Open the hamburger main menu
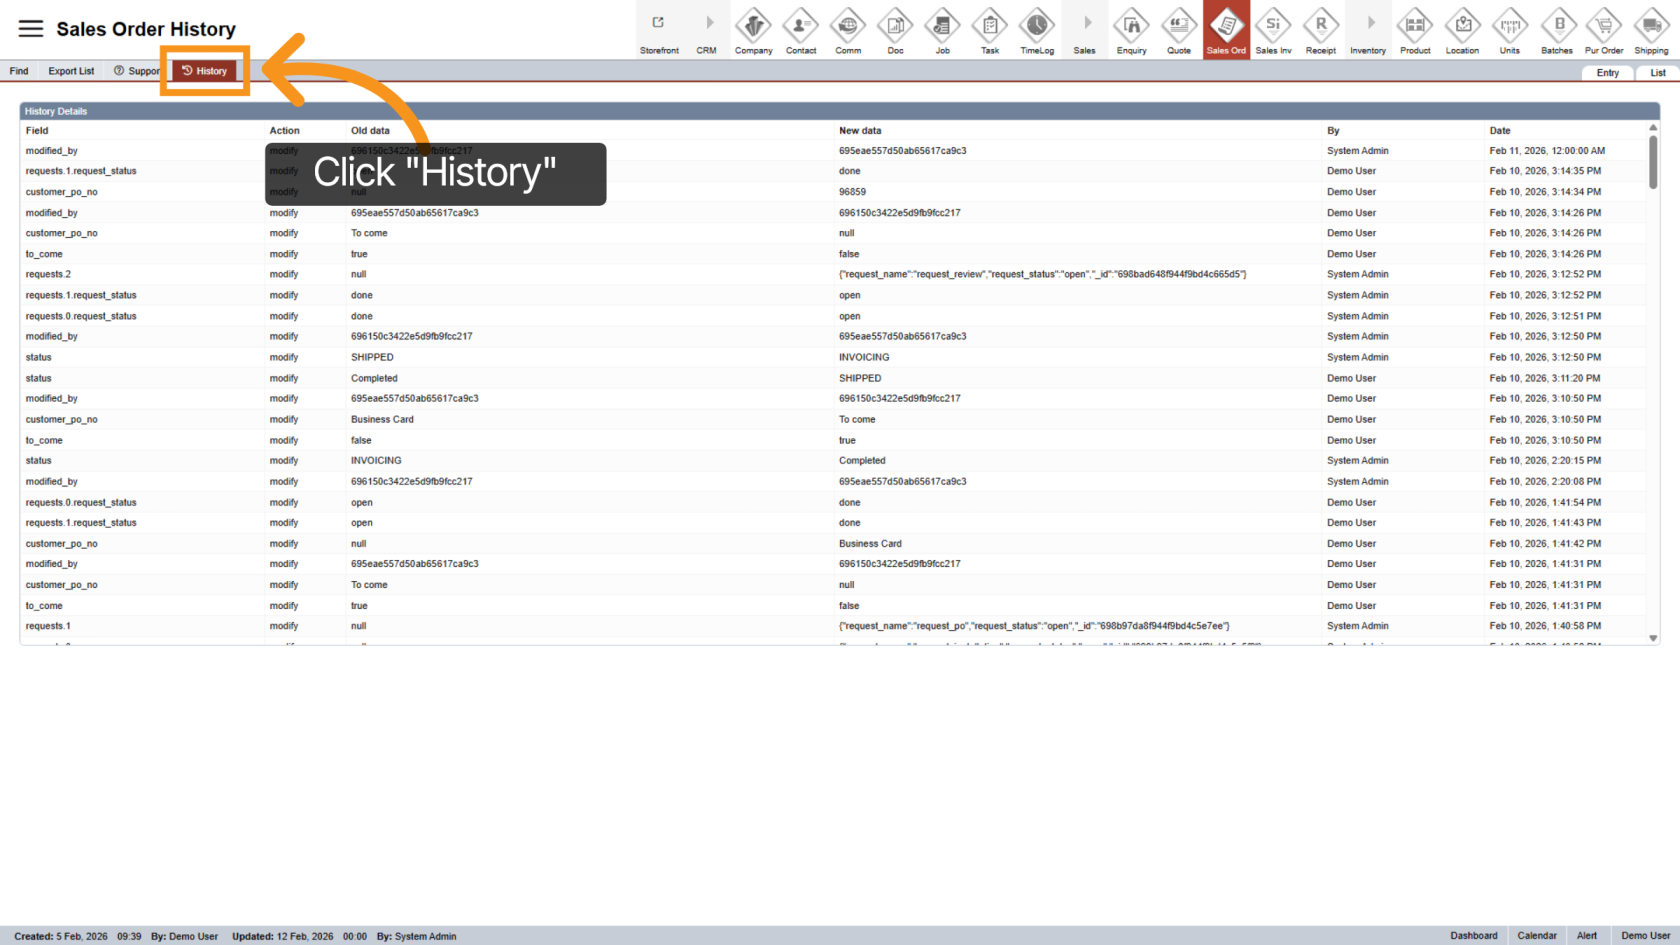 point(31,29)
